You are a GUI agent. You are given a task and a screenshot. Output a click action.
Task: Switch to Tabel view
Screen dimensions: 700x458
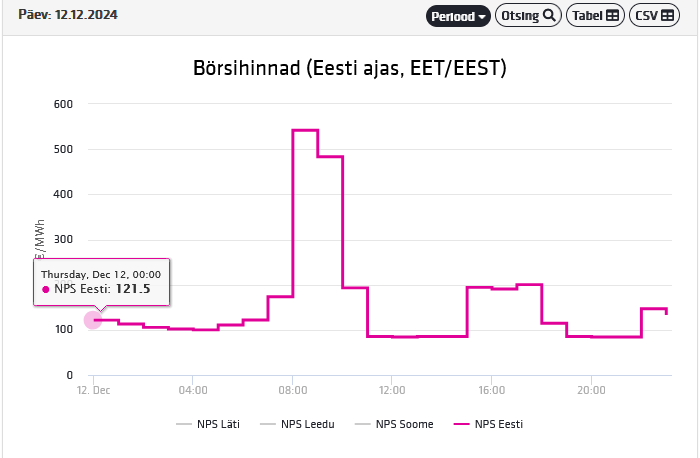(x=595, y=16)
